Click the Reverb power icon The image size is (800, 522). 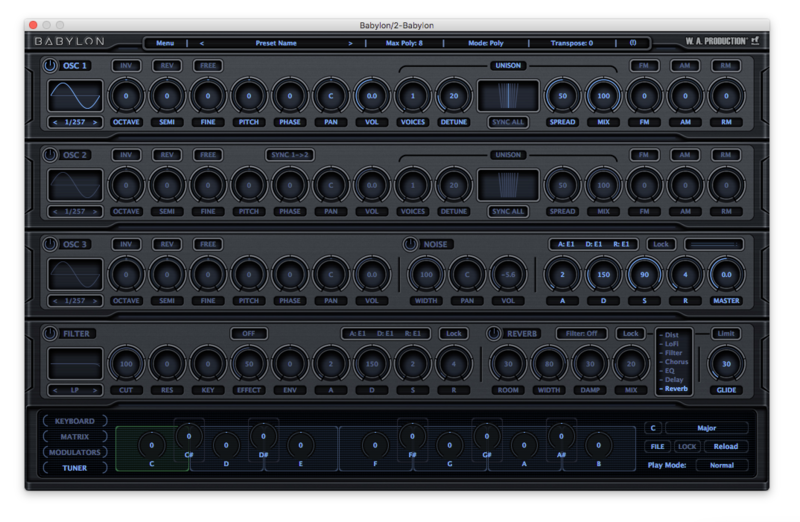pos(494,334)
